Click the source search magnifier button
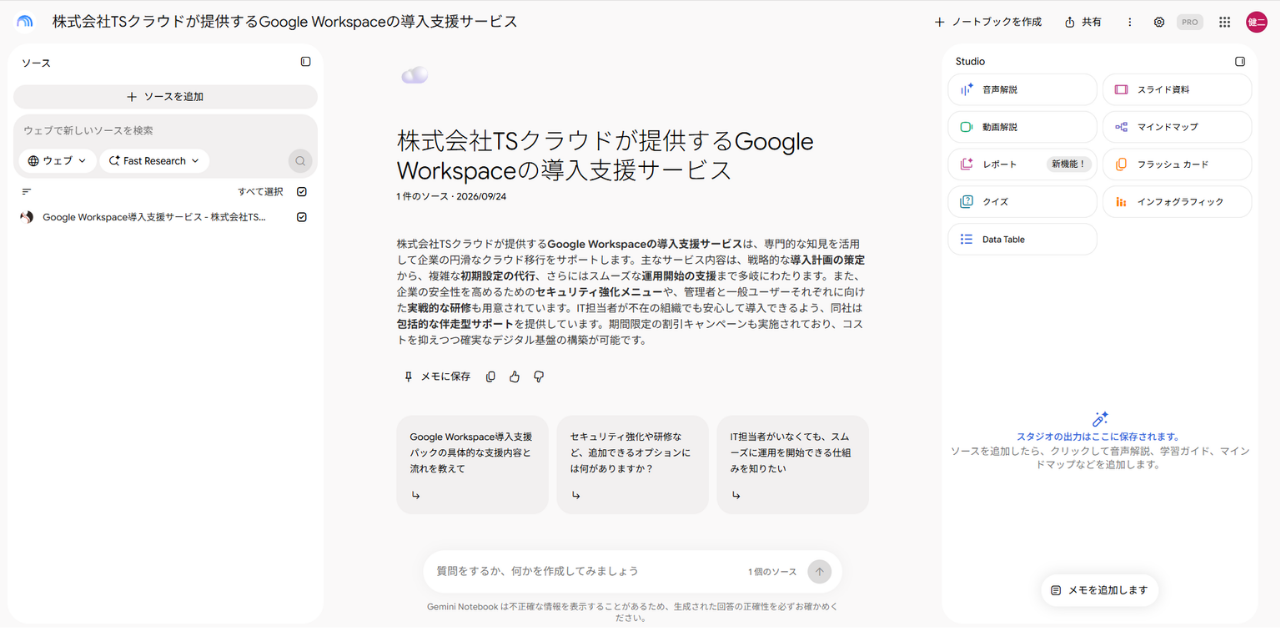Image resolution: width=1280 pixels, height=628 pixels. (x=300, y=161)
